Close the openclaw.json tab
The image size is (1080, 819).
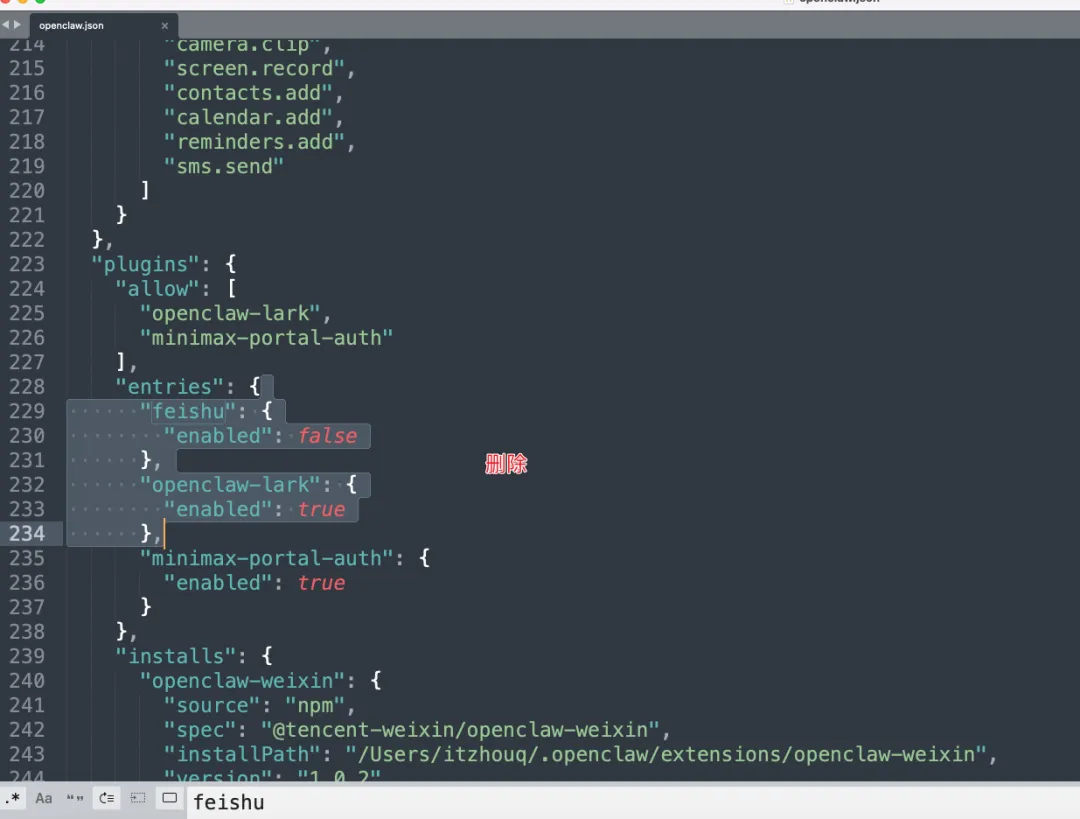(x=165, y=25)
